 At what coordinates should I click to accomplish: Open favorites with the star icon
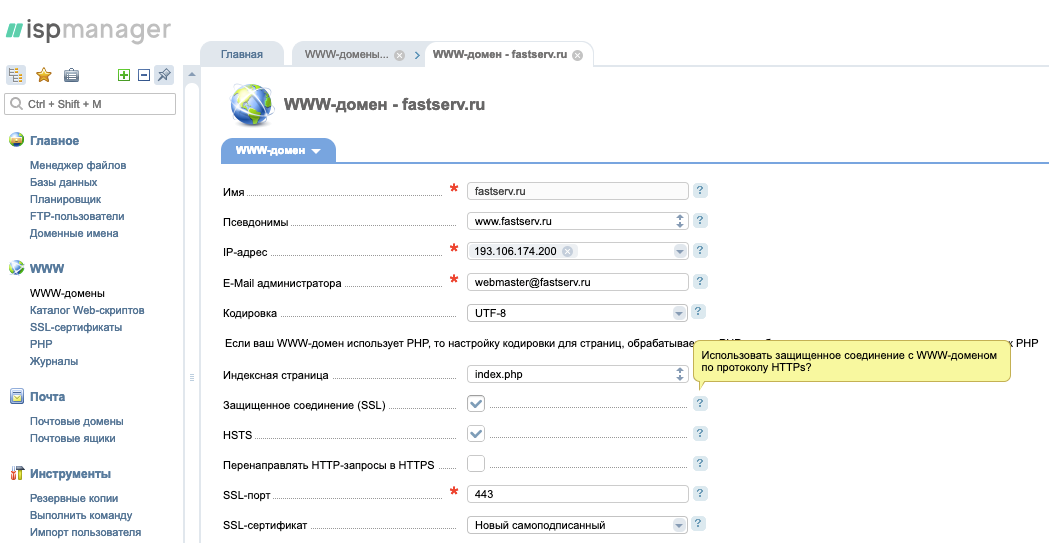pyautogui.click(x=44, y=75)
